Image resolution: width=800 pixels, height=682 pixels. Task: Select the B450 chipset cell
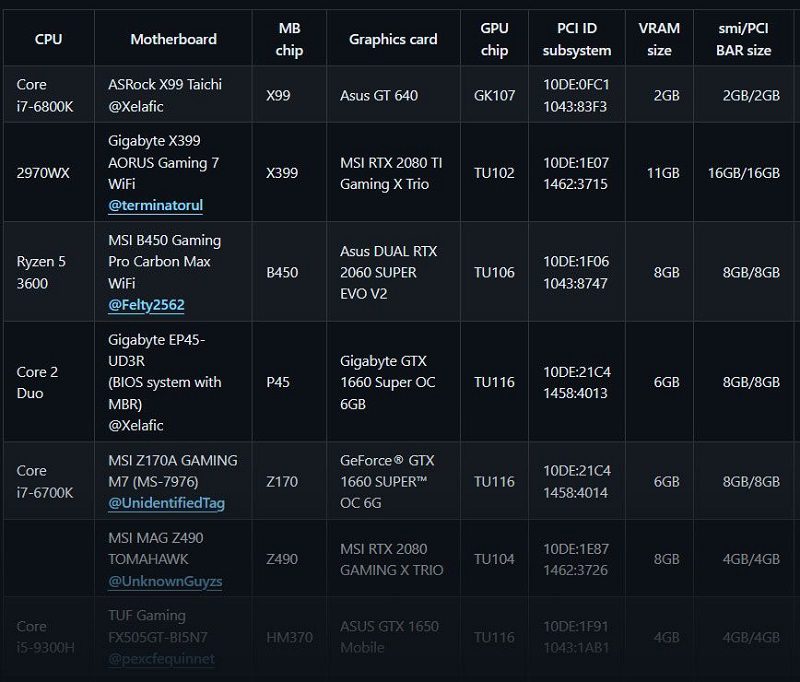tap(289, 272)
